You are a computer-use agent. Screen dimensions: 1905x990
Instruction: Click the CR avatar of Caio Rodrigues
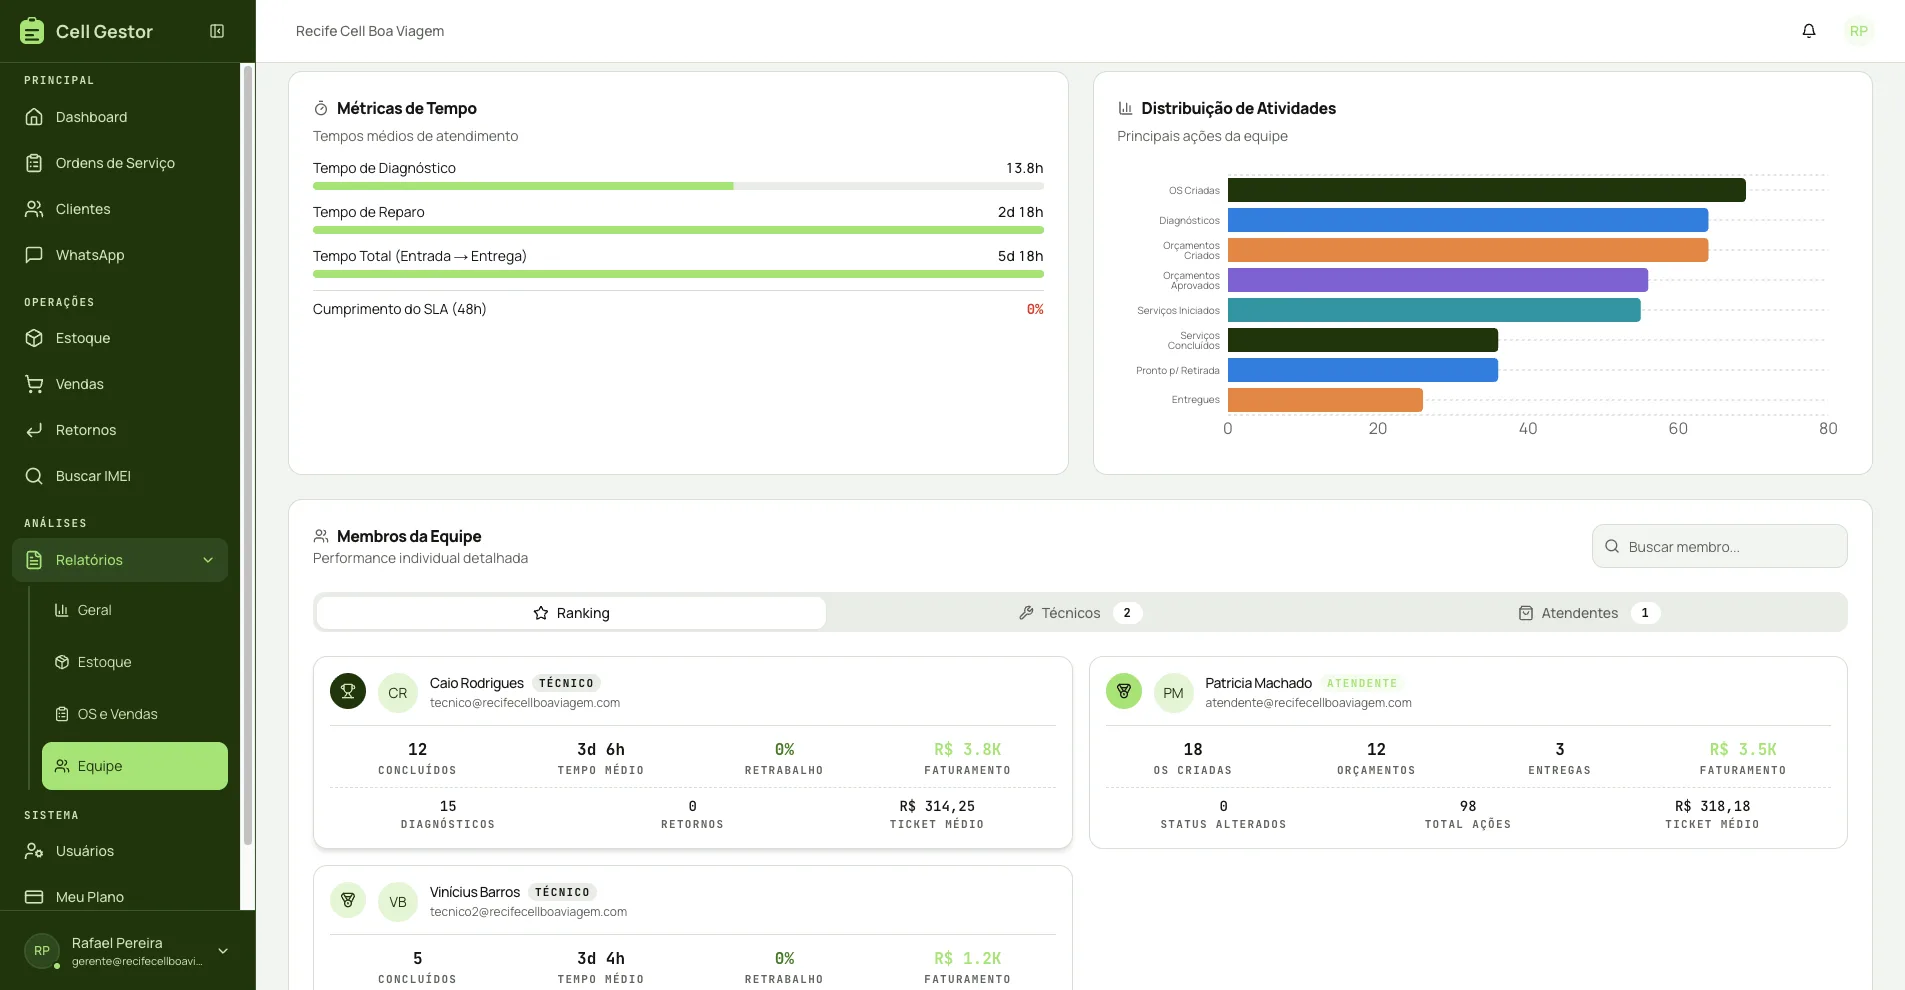(x=398, y=693)
